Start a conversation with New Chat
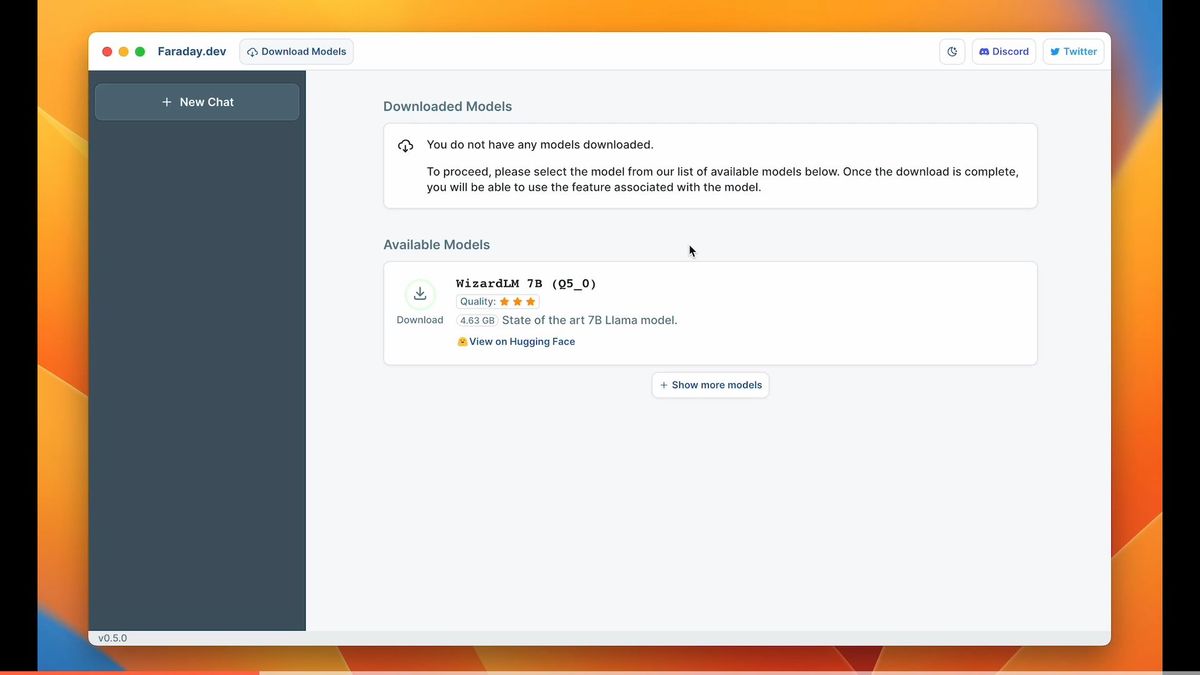 click(x=196, y=101)
